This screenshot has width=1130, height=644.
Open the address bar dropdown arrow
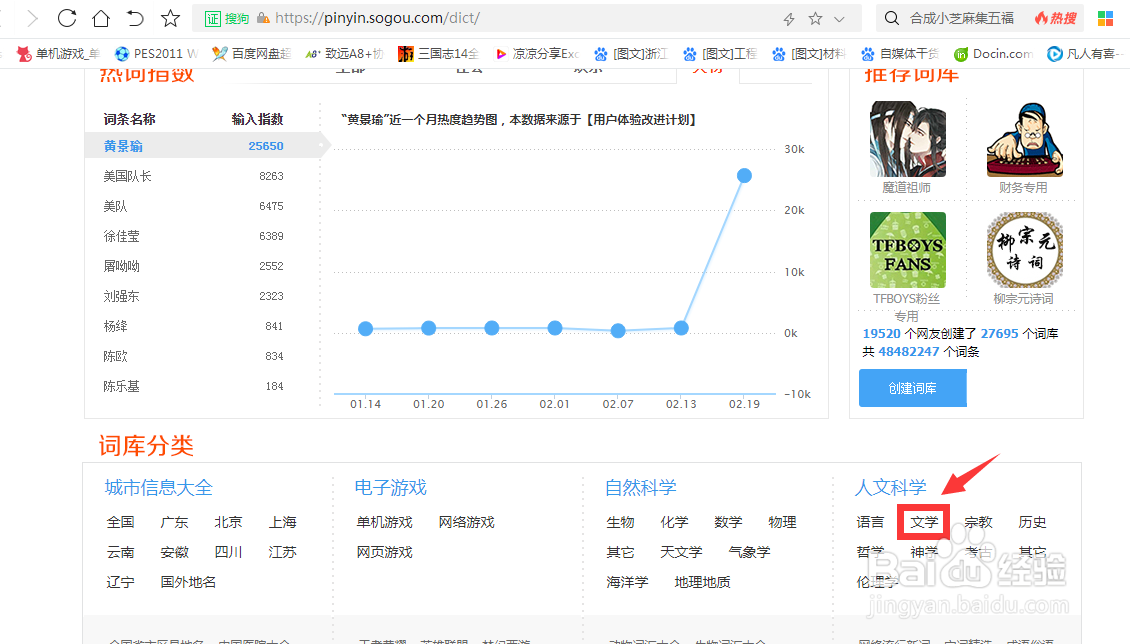point(840,17)
